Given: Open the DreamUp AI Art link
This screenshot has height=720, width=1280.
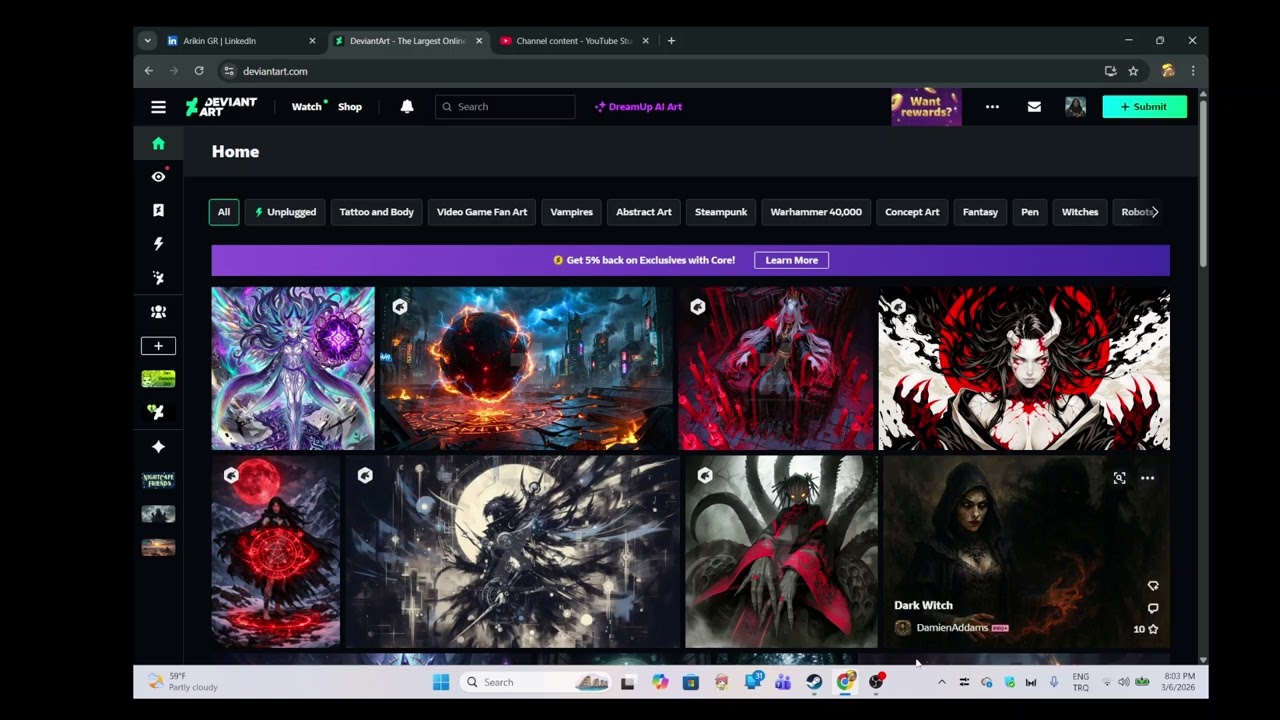Looking at the screenshot, I should point(638,107).
